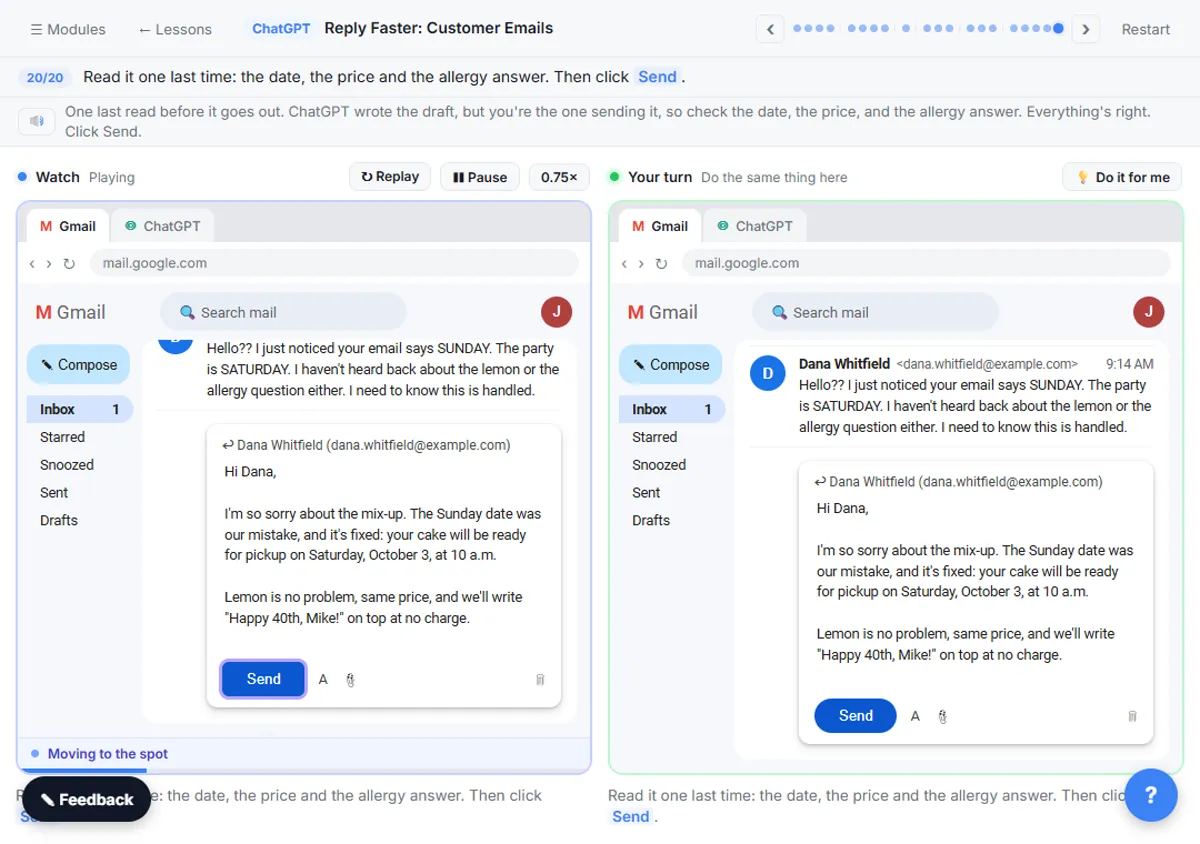Screen dimensions: 1200x844
Task: Open Snoozed folder in Watch Gmail
Action: pyautogui.click(x=67, y=465)
